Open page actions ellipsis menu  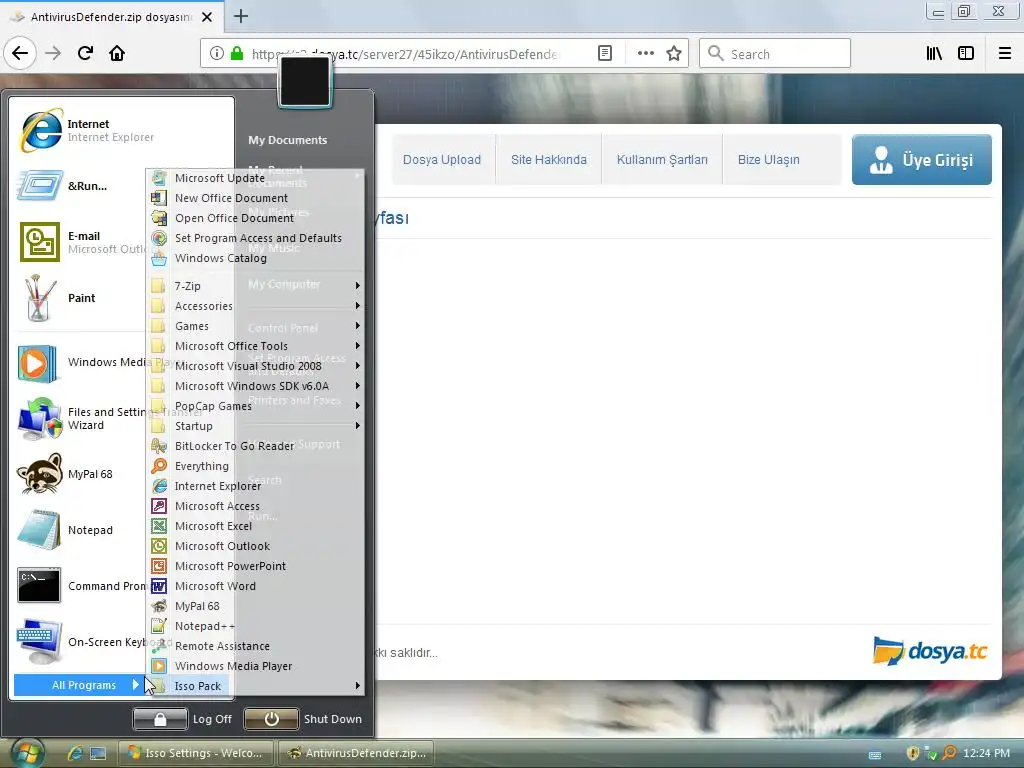(645, 54)
